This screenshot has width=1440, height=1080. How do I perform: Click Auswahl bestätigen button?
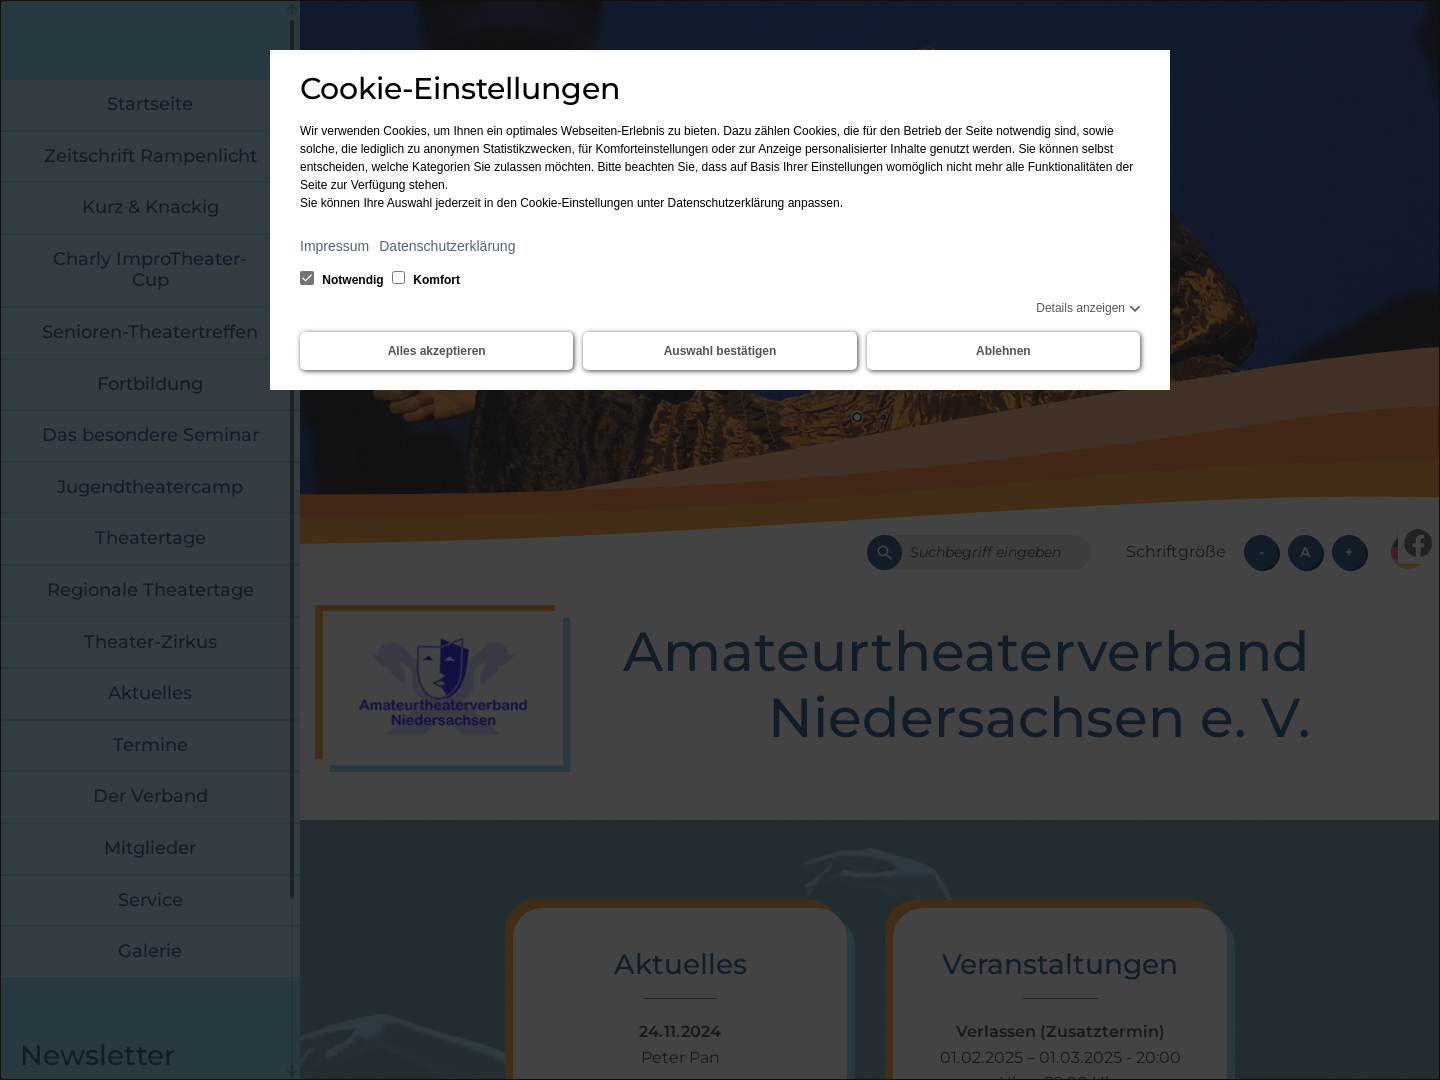click(720, 351)
